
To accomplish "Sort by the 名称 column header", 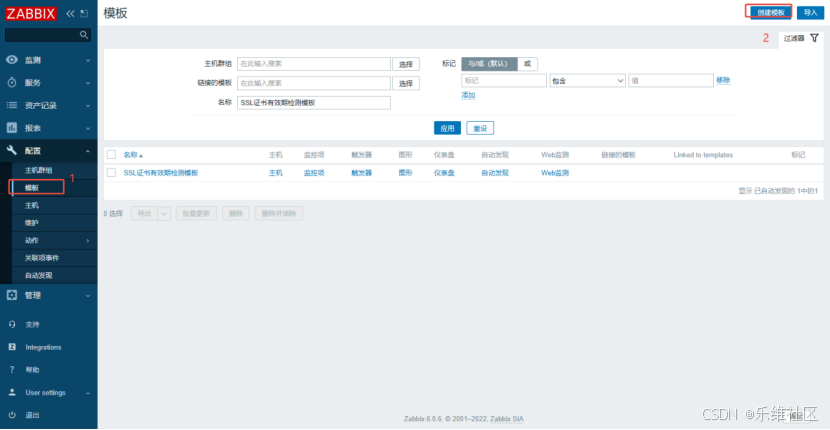I will coord(133,155).
